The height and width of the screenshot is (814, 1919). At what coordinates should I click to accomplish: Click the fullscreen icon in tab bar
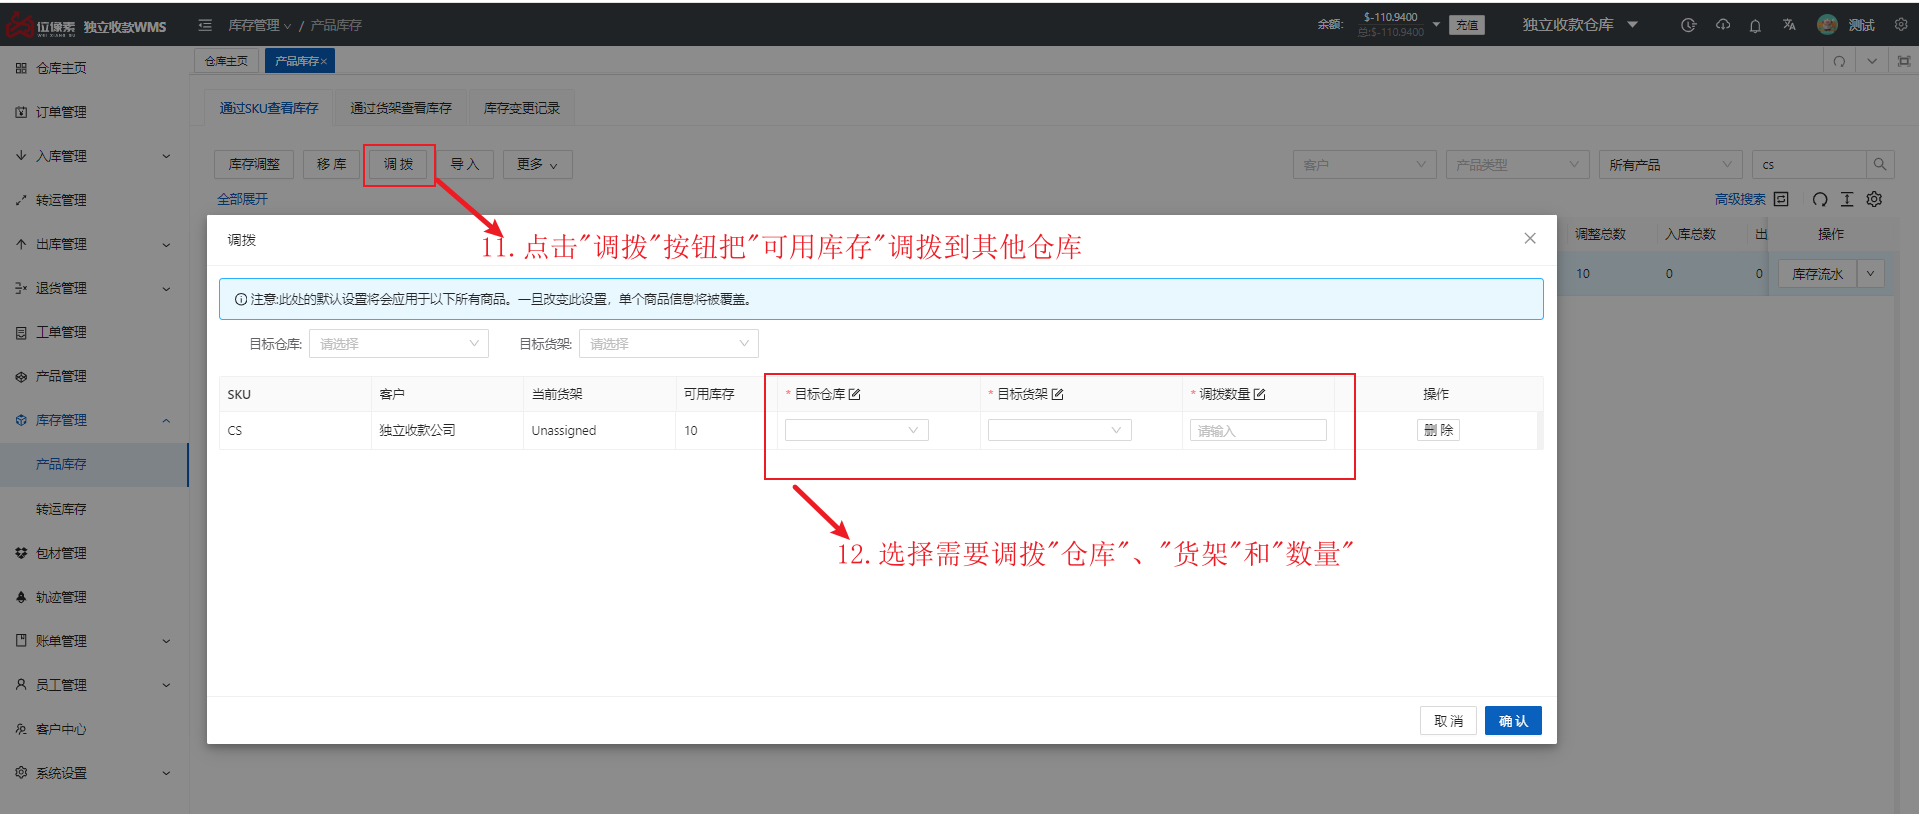[x=1904, y=61]
